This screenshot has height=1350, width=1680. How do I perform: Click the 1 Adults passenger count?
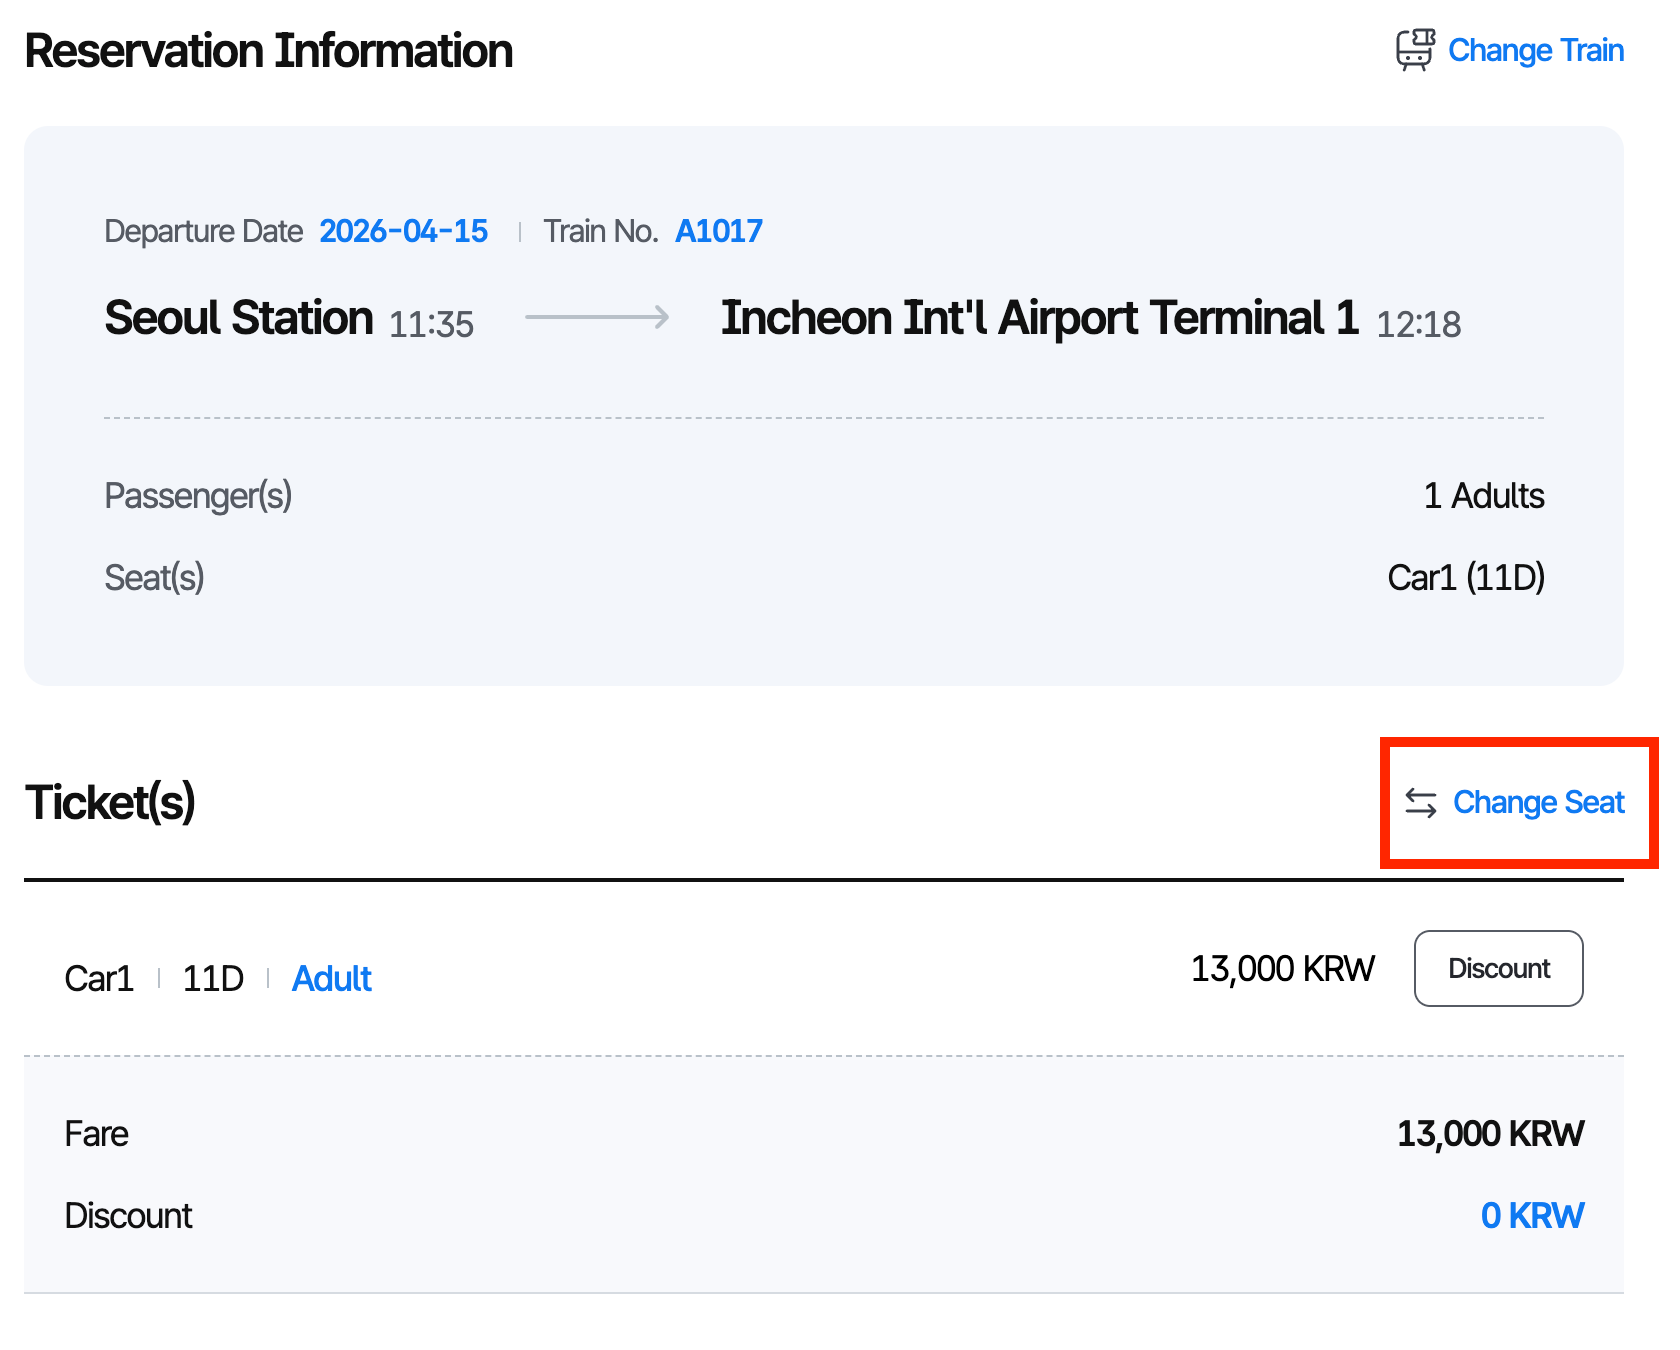(x=1484, y=495)
